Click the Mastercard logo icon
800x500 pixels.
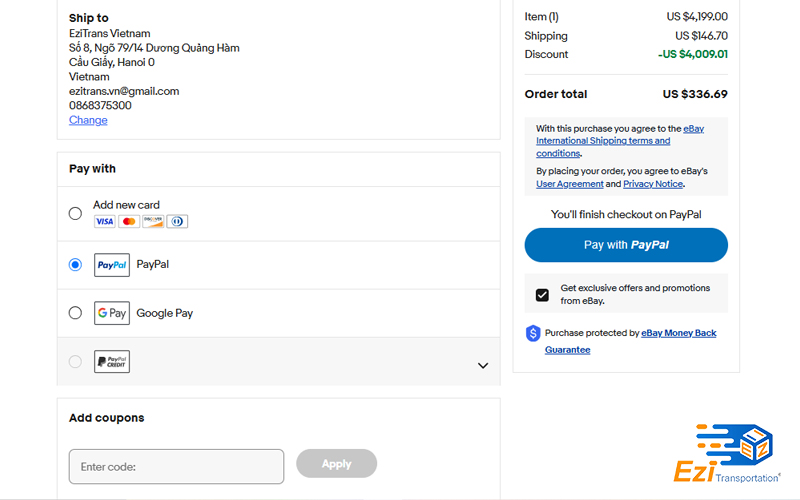point(129,221)
